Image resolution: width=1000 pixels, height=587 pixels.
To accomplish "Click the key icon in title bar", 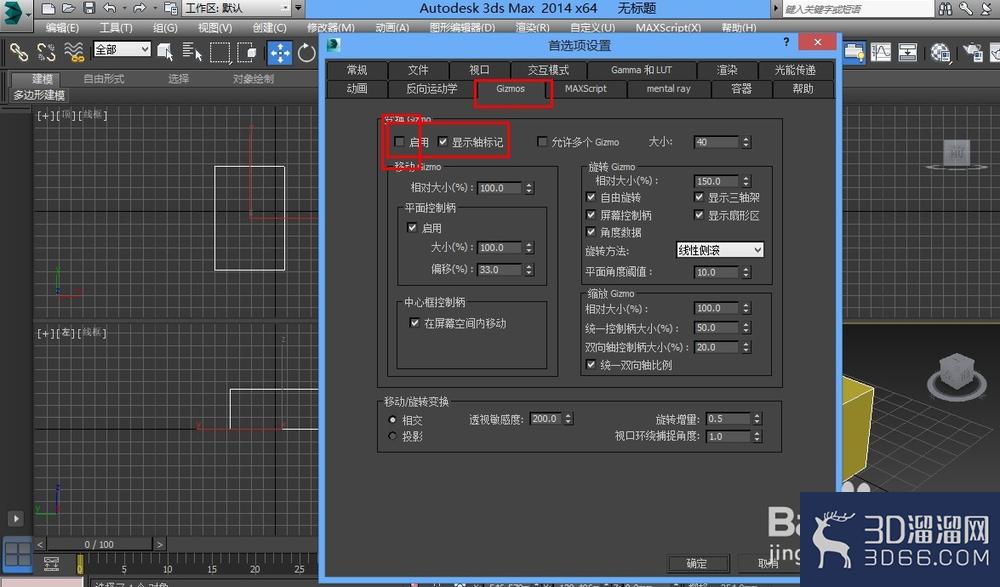I will [966, 8].
